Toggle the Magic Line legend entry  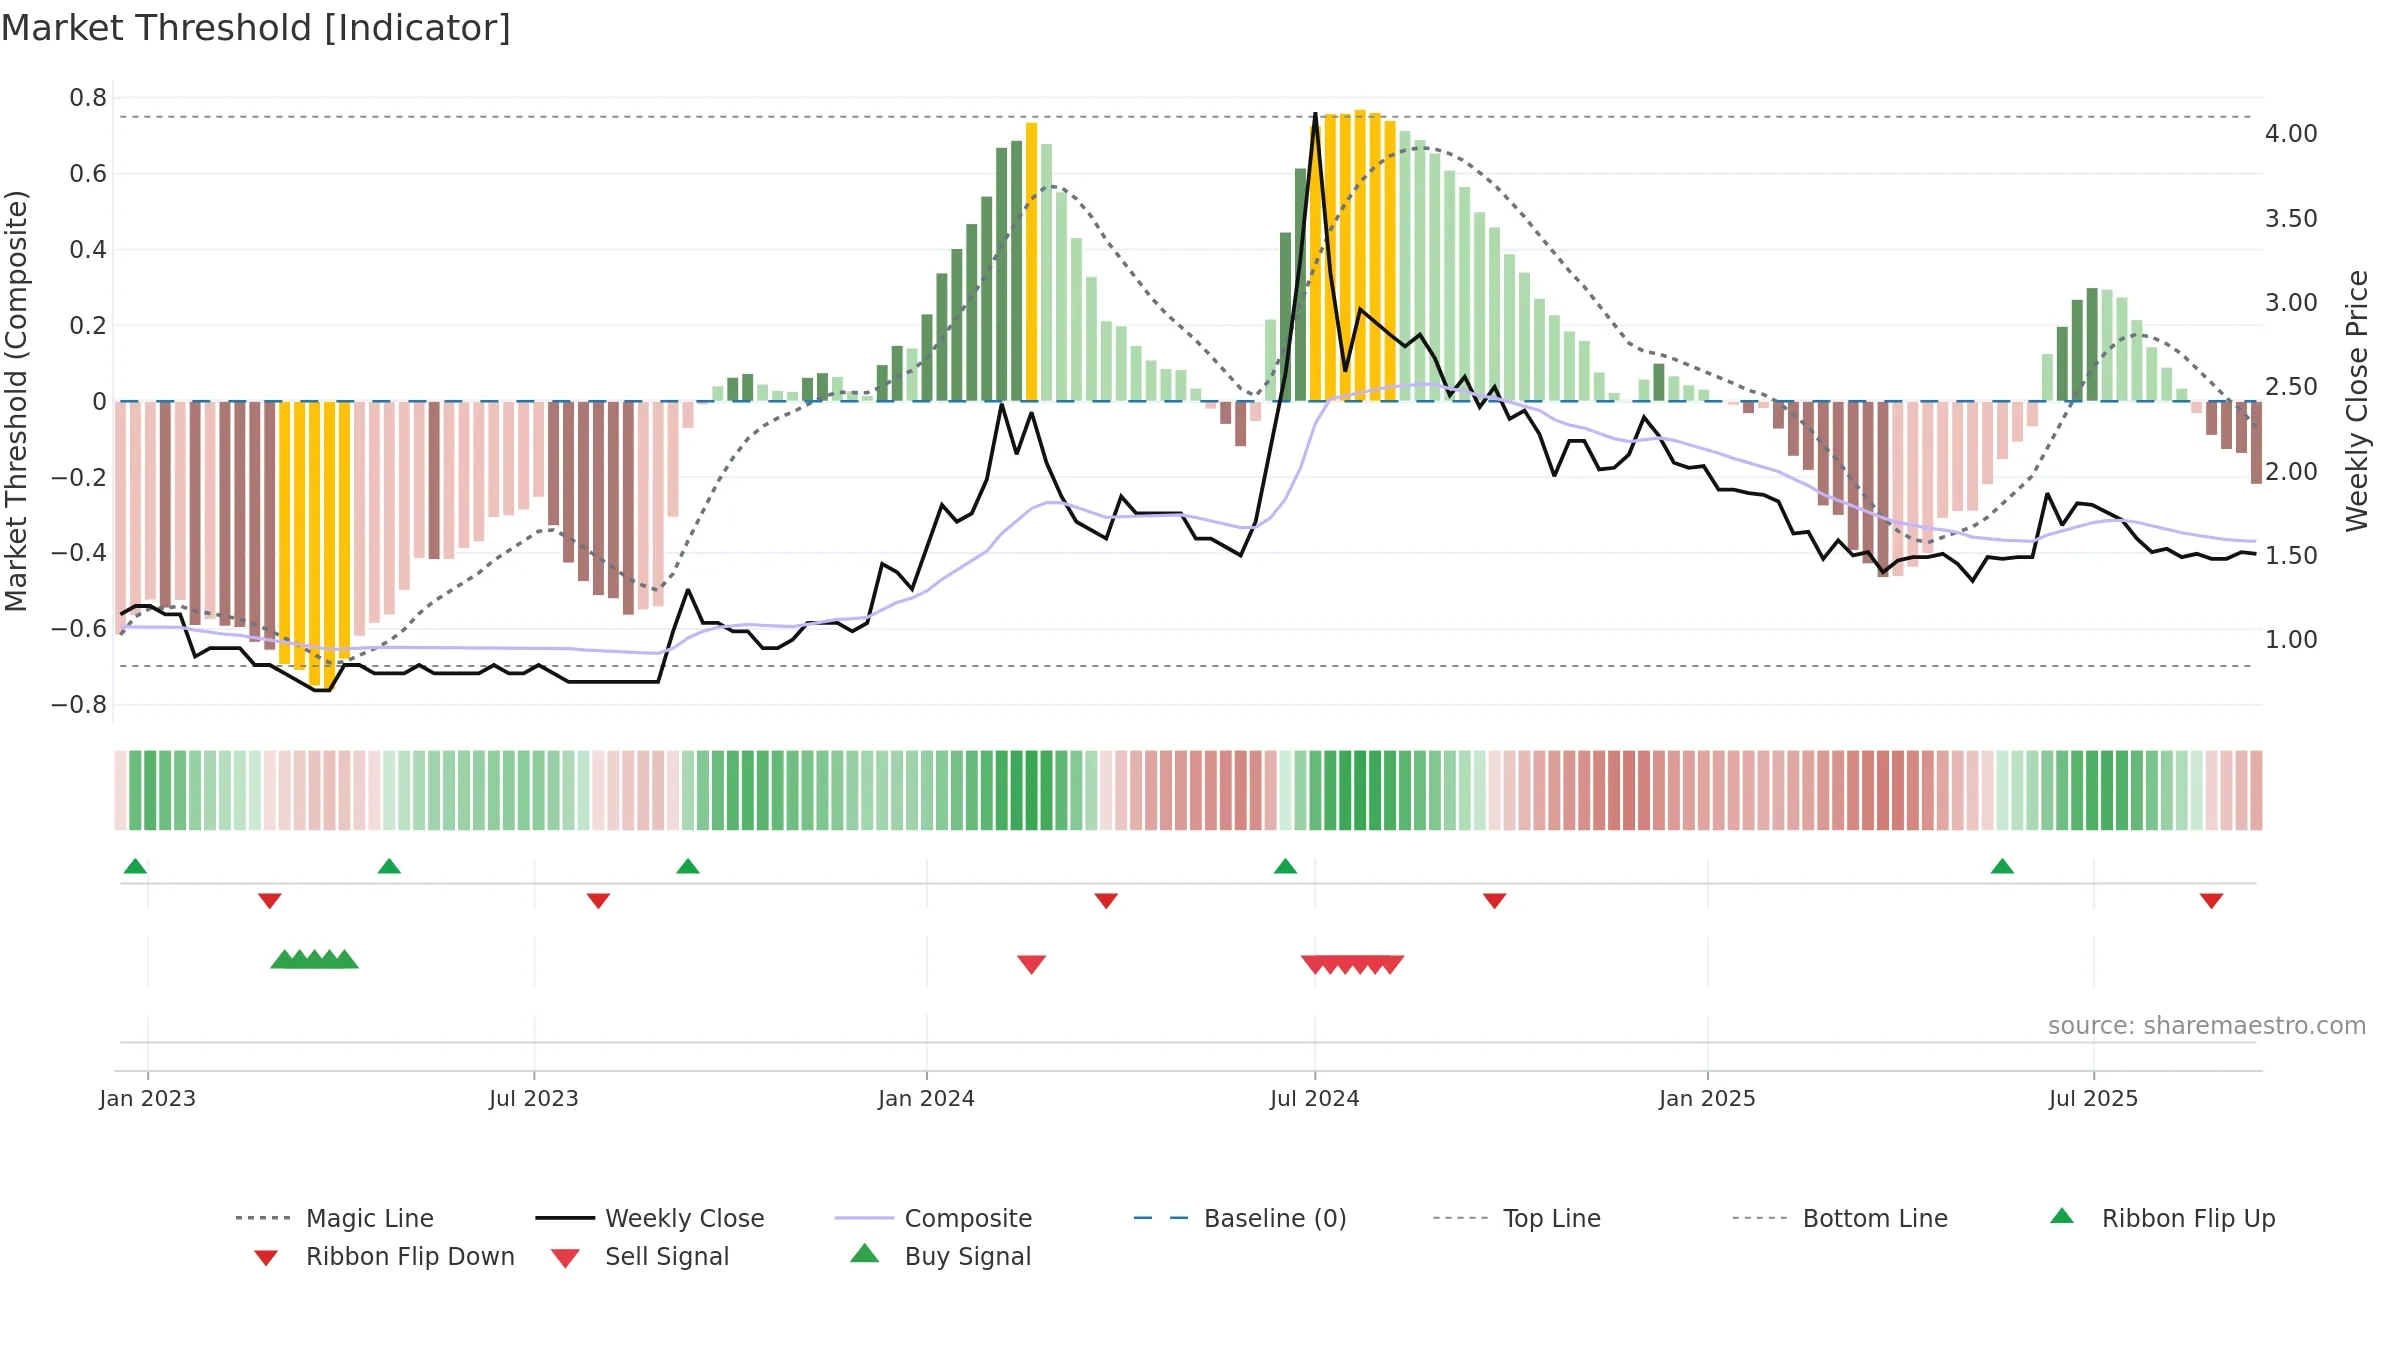pyautogui.click(x=334, y=1218)
